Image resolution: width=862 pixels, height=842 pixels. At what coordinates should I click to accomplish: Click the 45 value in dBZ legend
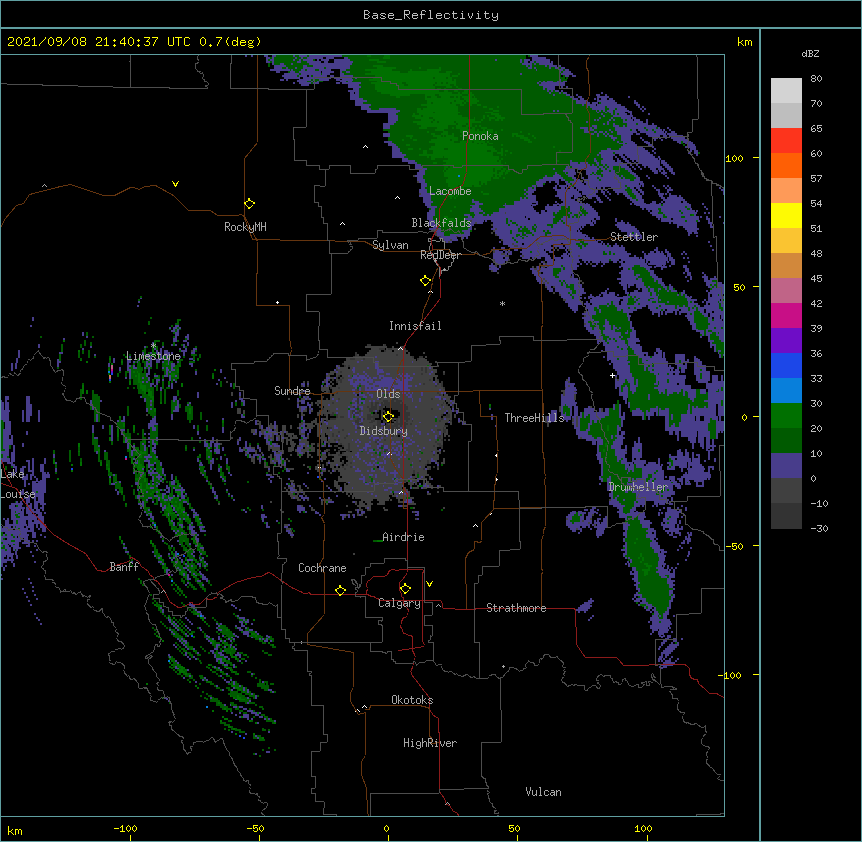[x=816, y=279]
